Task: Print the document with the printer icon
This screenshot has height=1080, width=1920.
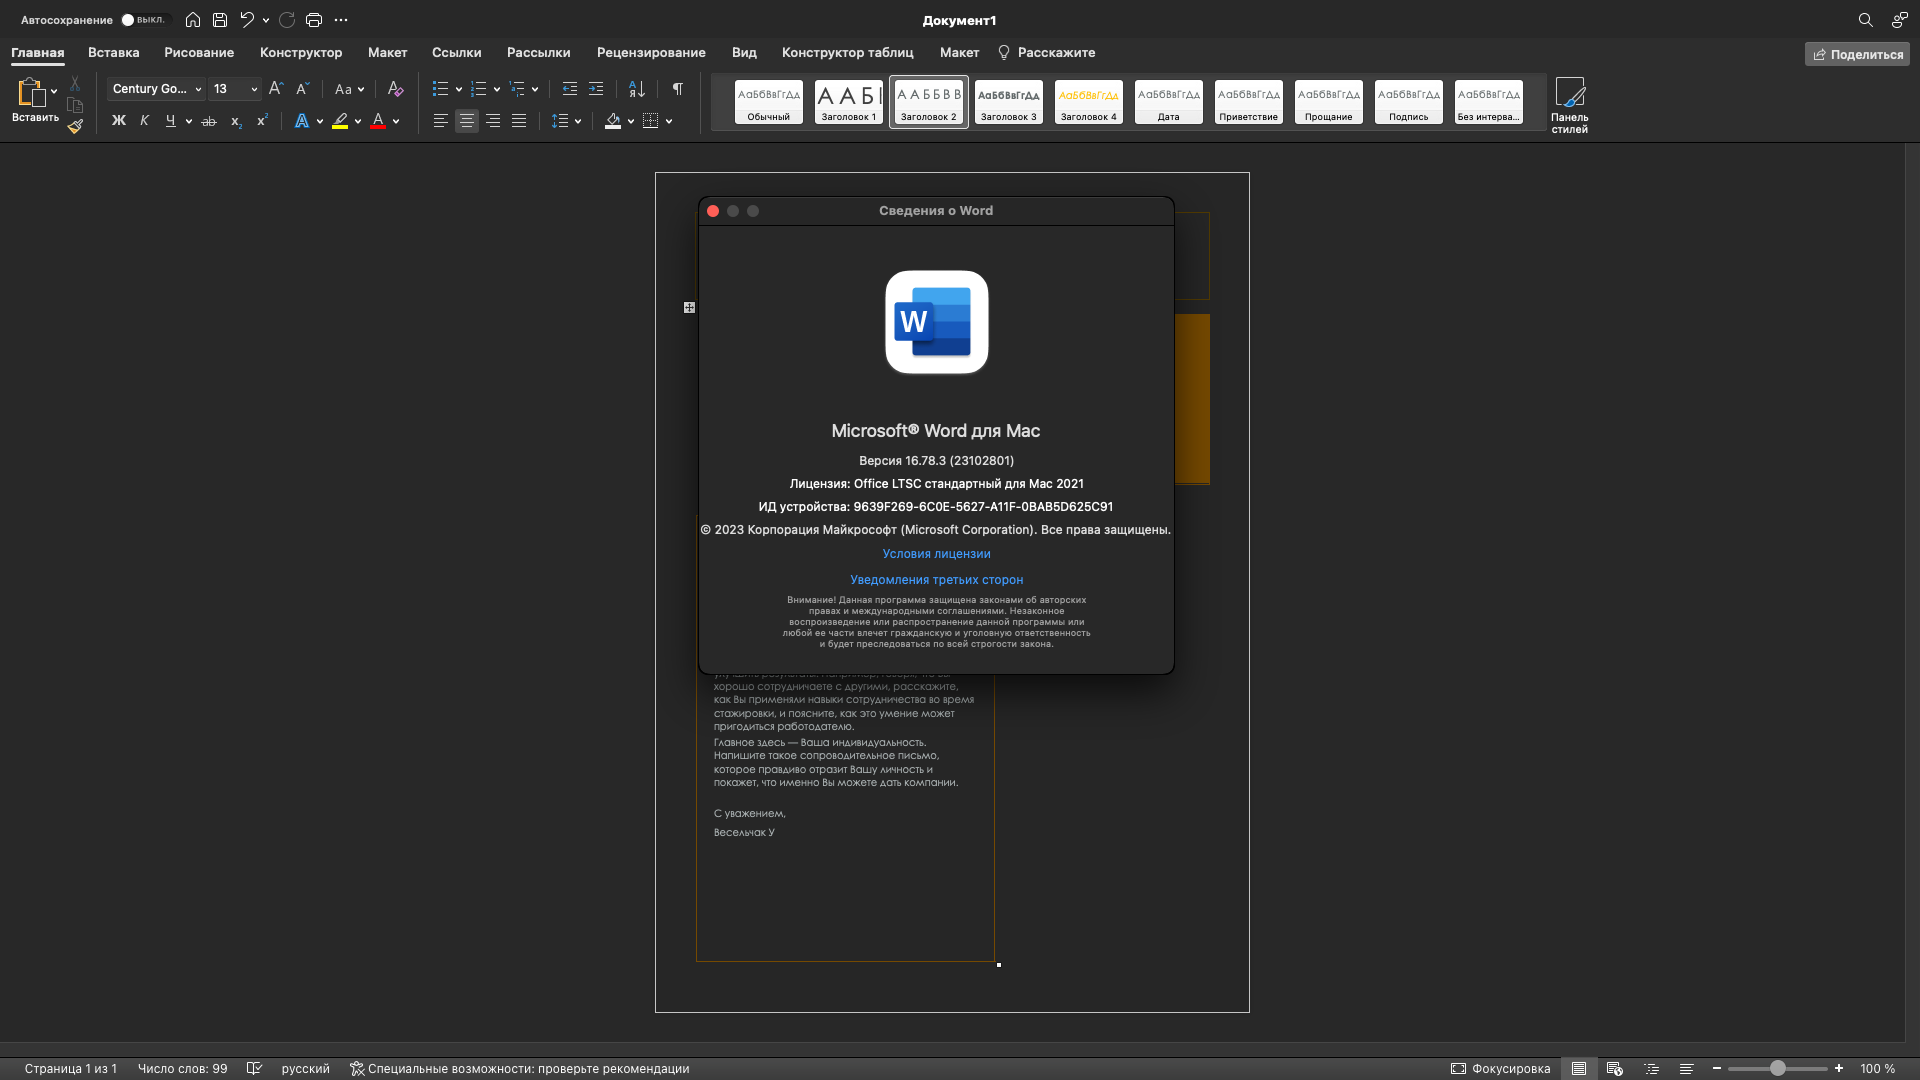Action: (314, 20)
